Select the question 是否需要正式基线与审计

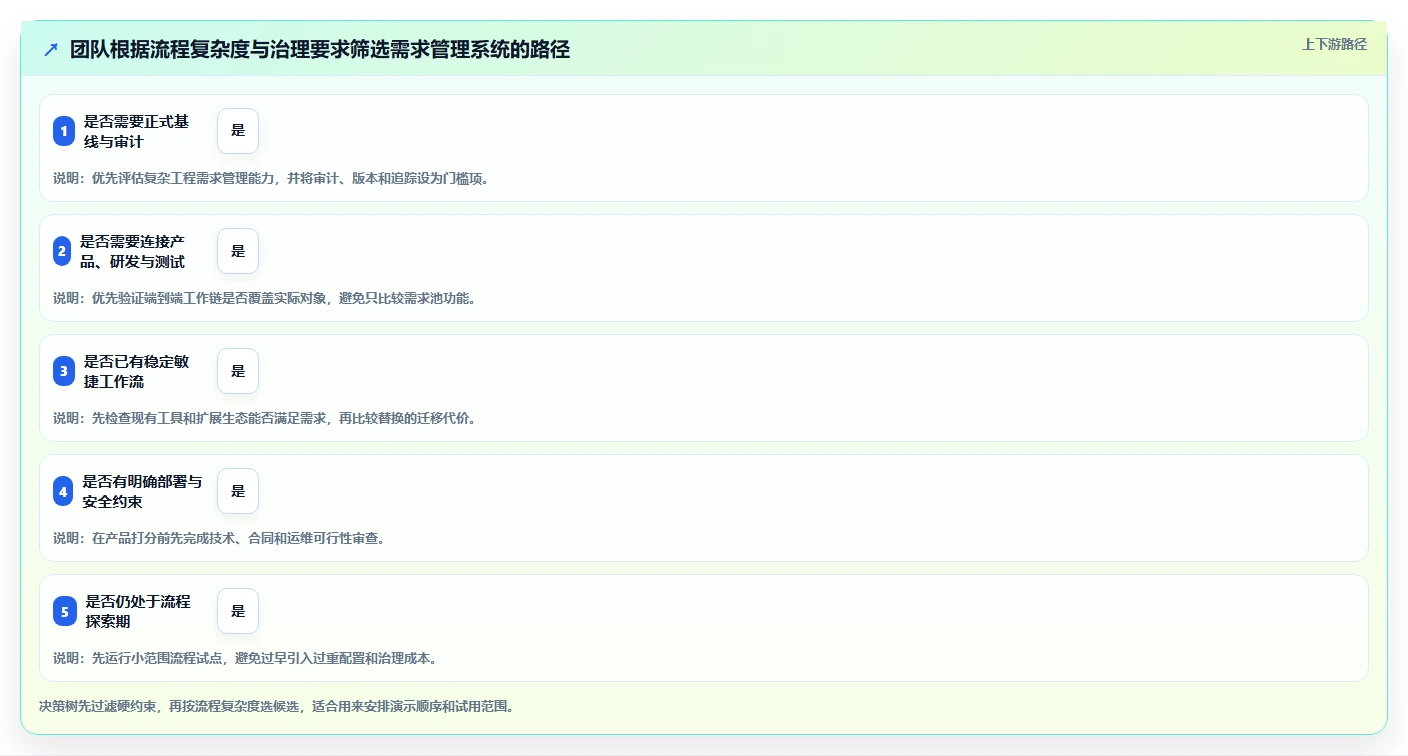[x=137, y=131]
